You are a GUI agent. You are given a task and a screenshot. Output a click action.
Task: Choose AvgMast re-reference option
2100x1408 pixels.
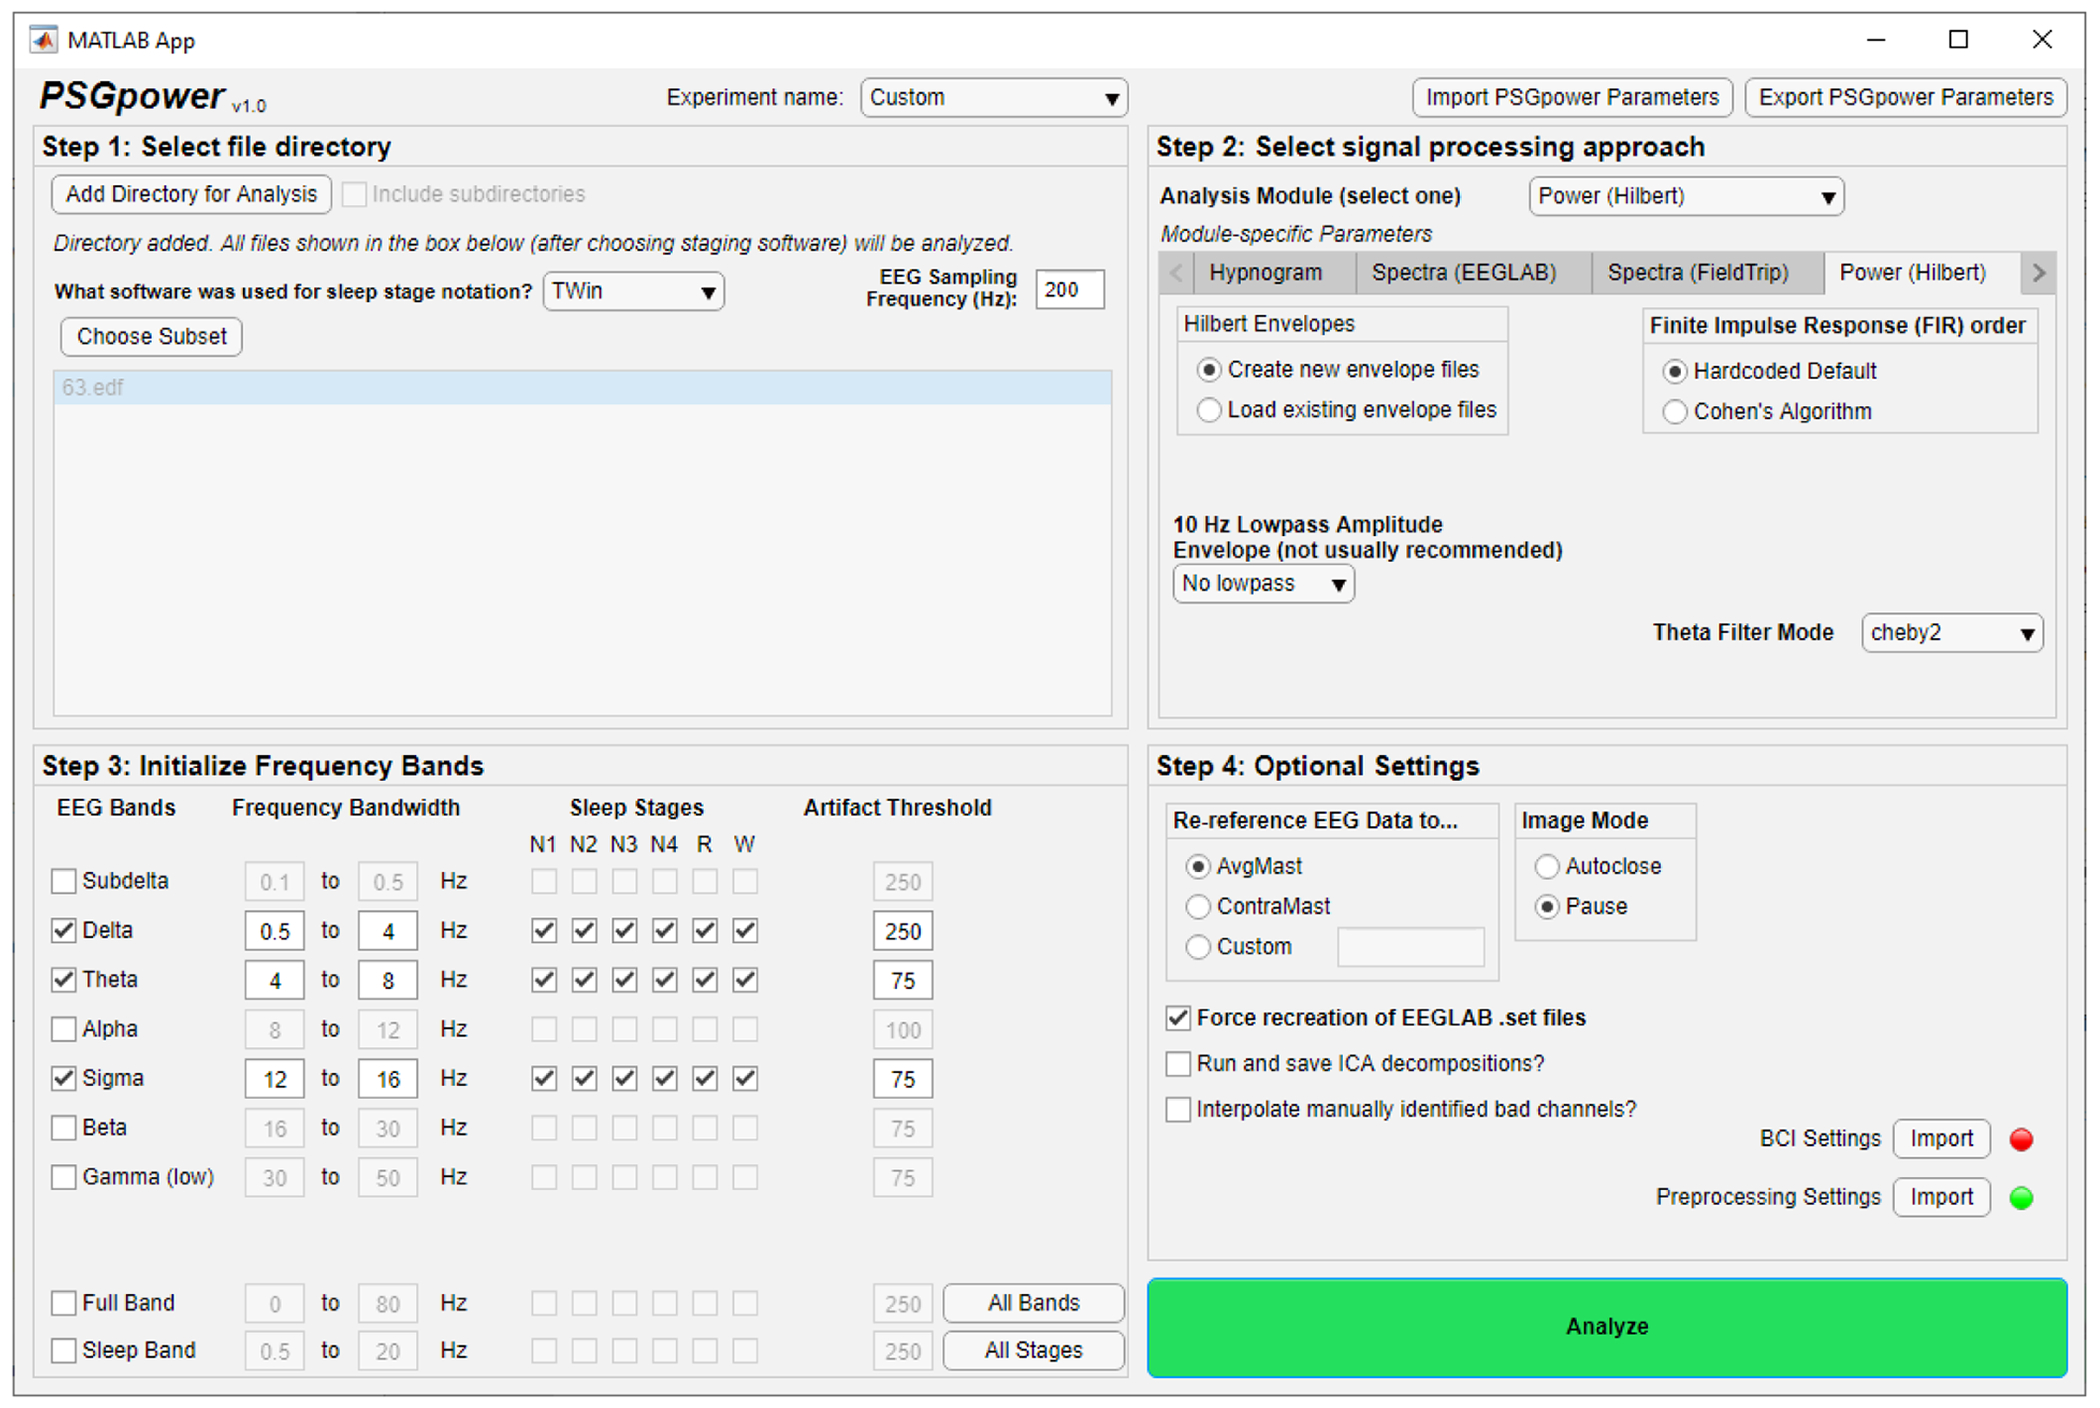click(1198, 866)
